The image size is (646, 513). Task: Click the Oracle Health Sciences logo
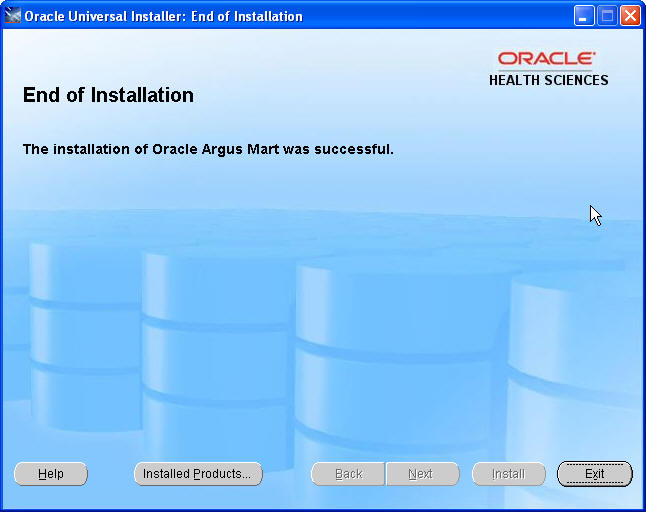tap(548, 69)
